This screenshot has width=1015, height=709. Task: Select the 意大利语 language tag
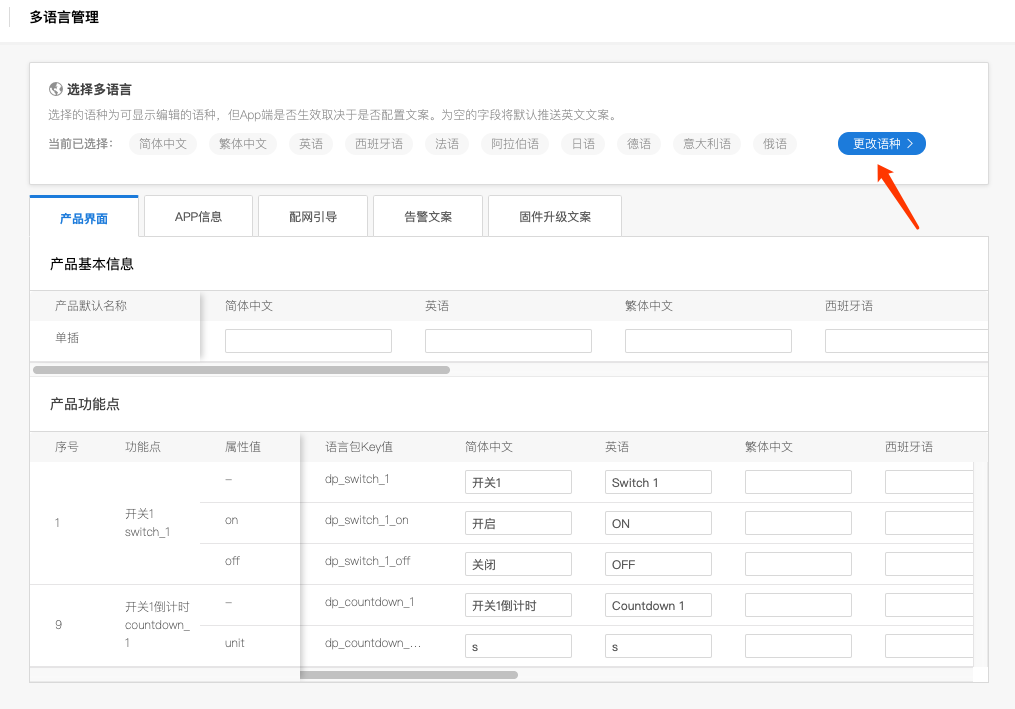(x=707, y=144)
